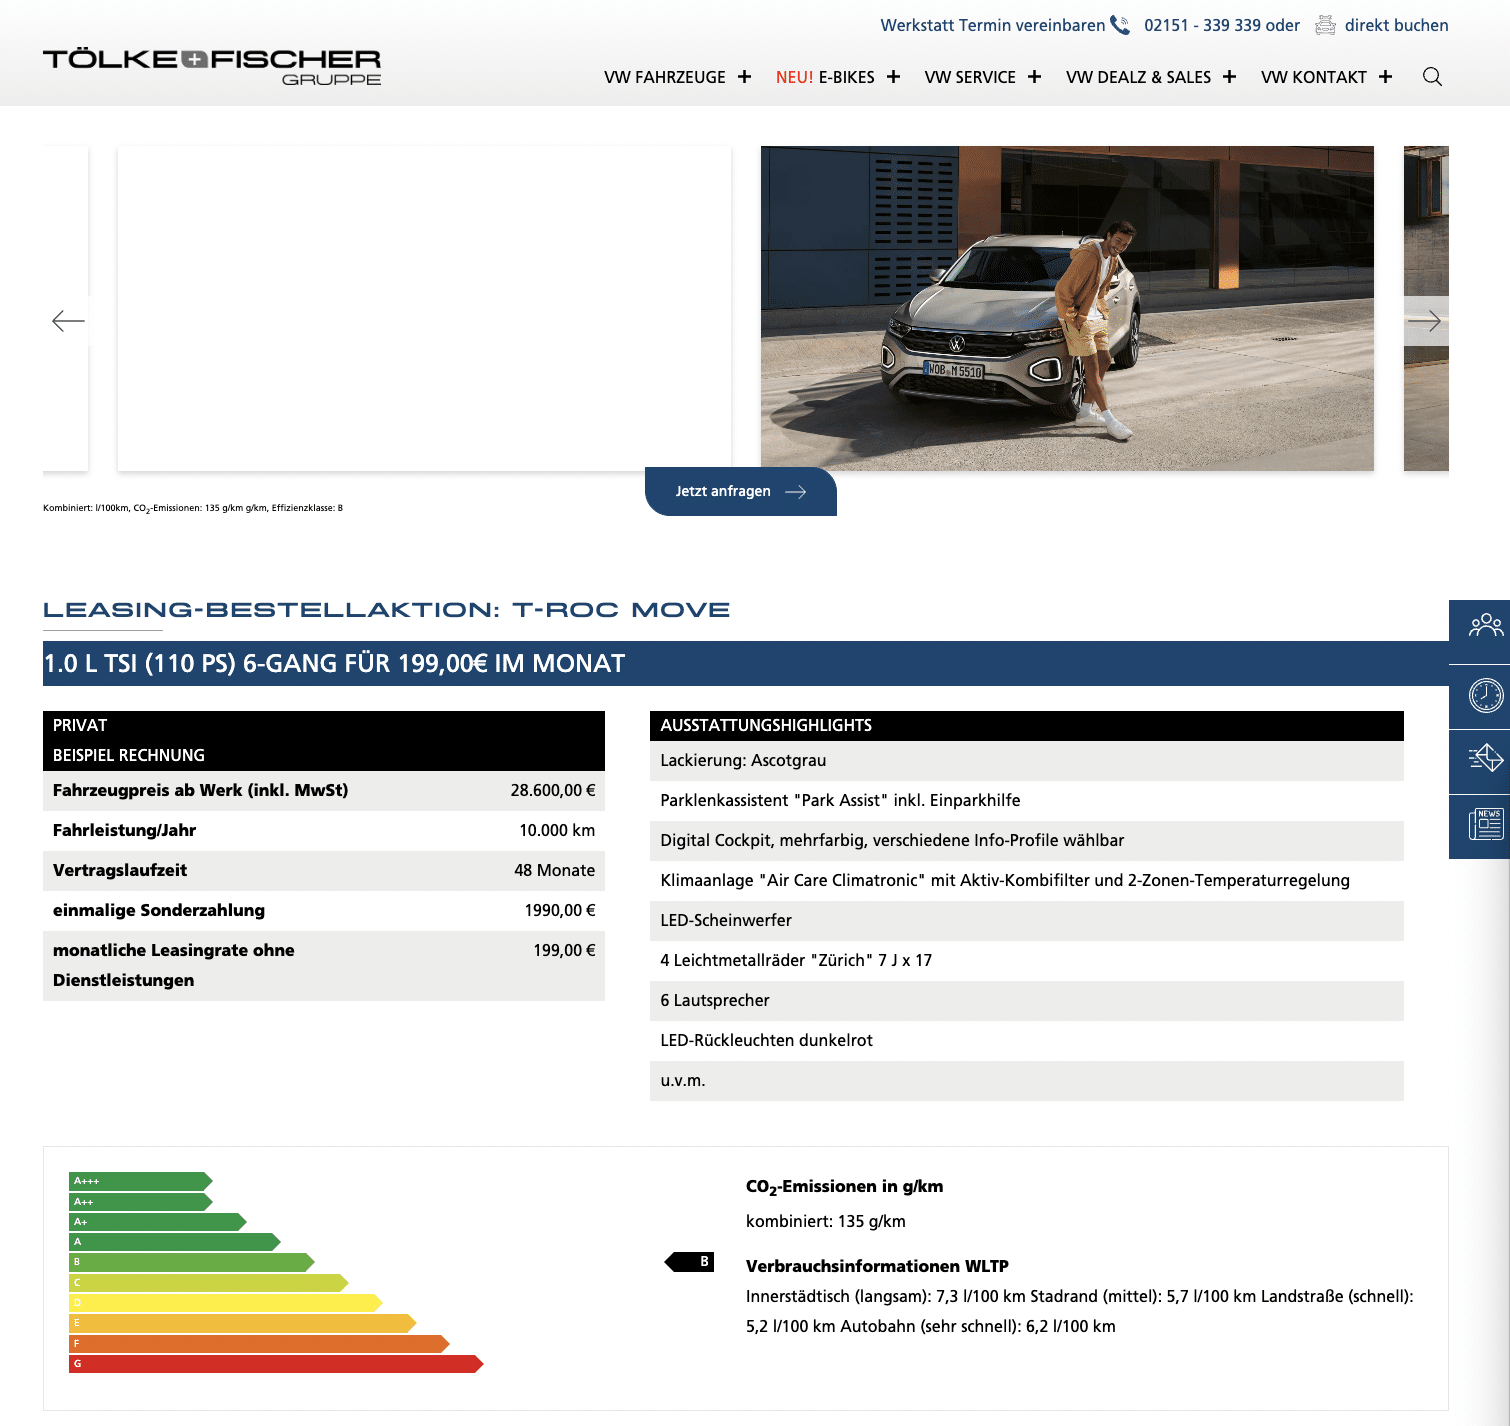This screenshot has width=1510, height=1426.
Task: Open the news sidebar icon
Action: tap(1485, 824)
